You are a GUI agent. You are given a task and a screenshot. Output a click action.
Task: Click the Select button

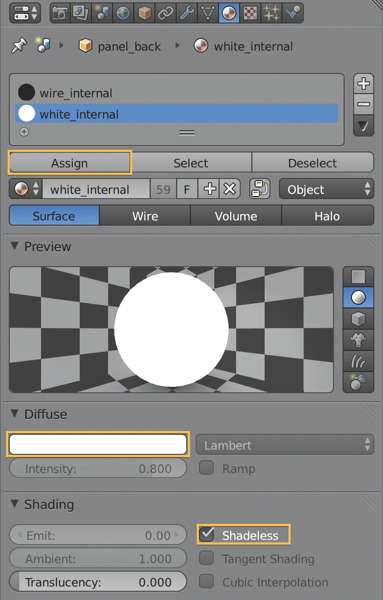[191, 163]
